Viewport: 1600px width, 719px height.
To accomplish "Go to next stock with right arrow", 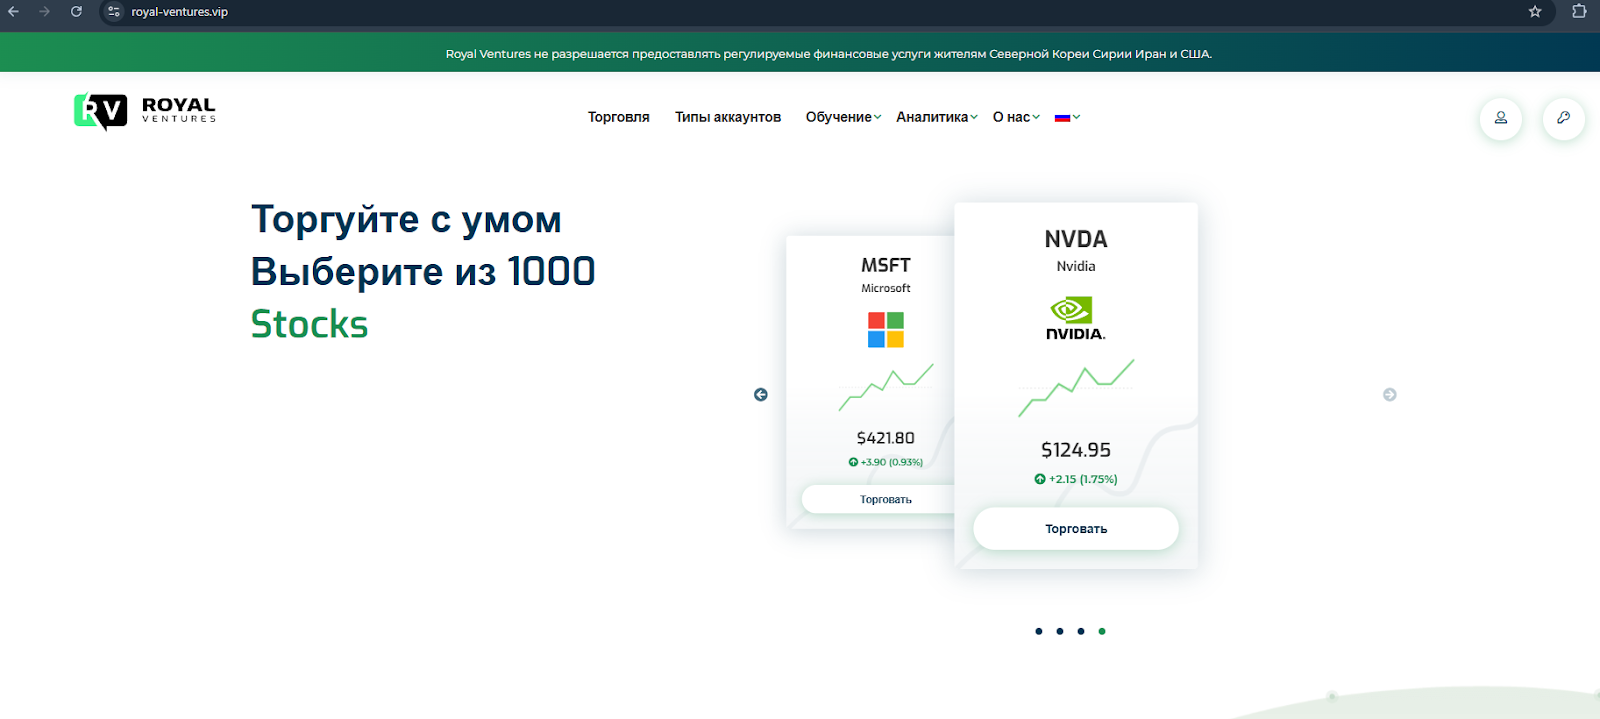I will 1390,395.
